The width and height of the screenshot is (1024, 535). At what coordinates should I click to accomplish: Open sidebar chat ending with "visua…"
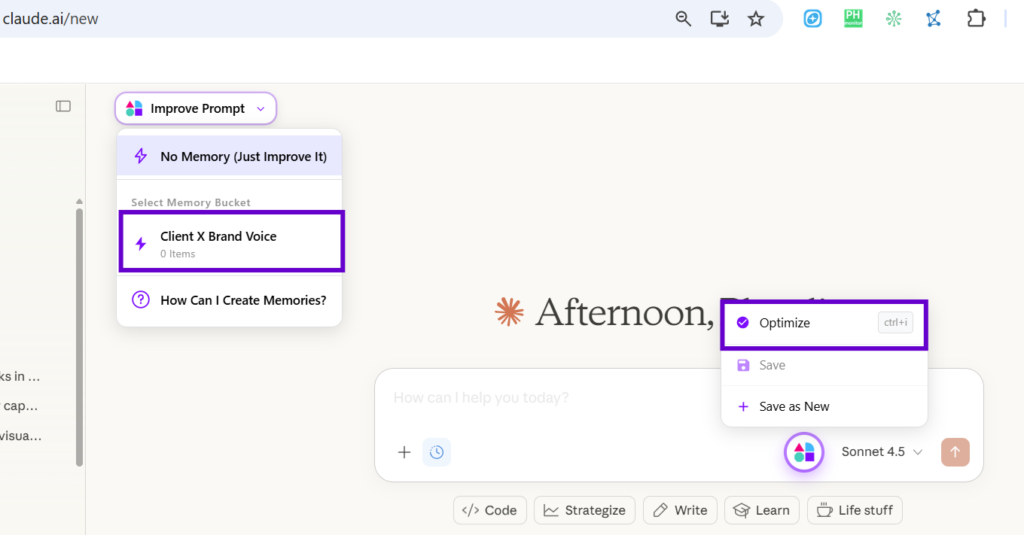pos(21,435)
